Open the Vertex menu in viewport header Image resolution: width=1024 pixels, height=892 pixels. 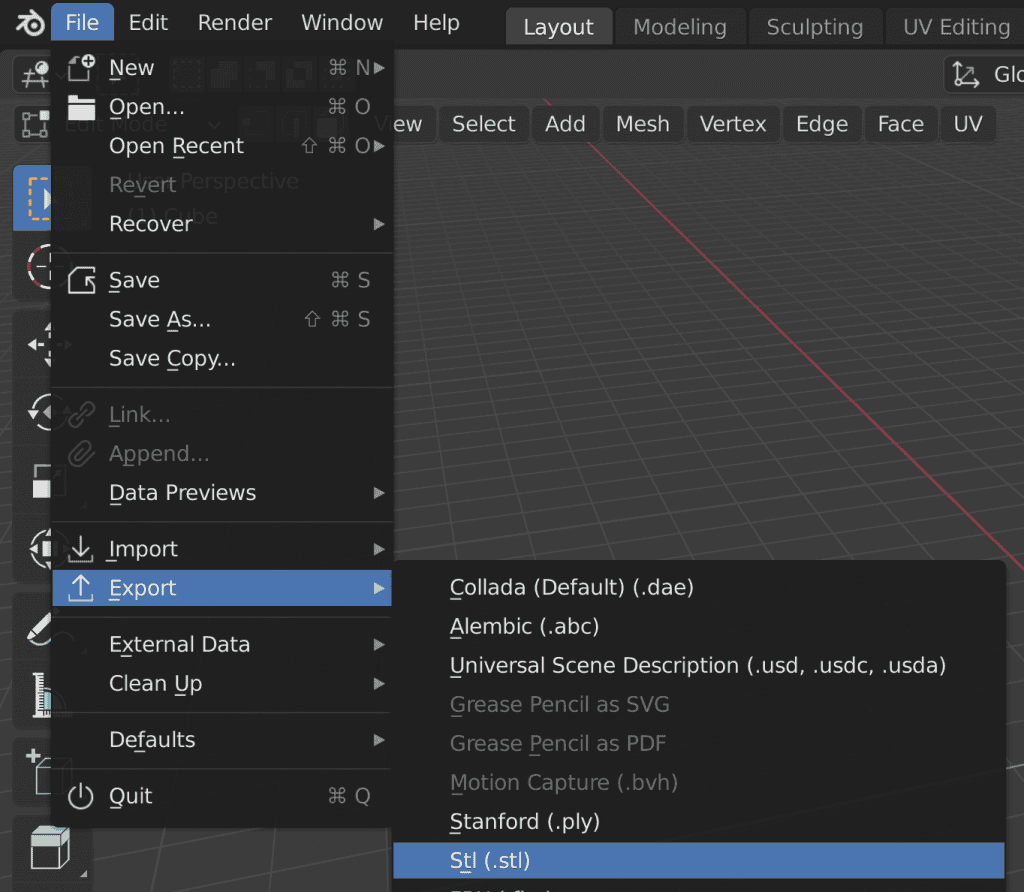733,124
